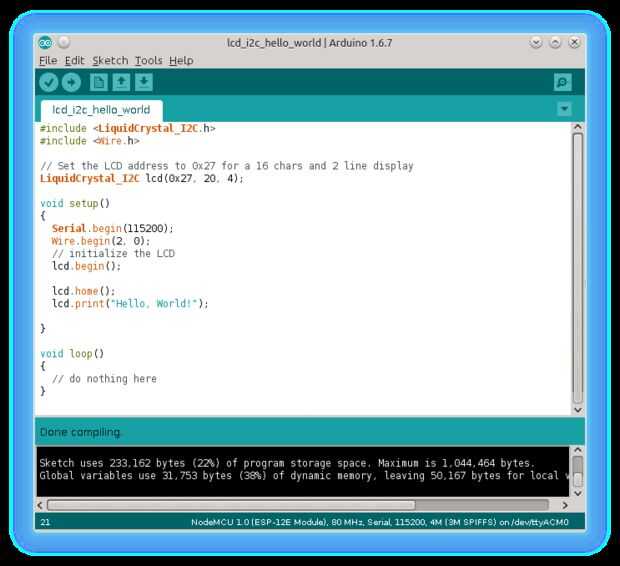Click the line number 21 in status bar

click(x=45, y=522)
